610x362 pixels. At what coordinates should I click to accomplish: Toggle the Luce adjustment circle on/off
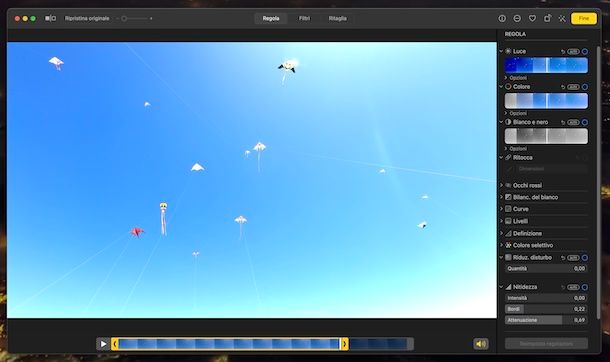tap(585, 51)
